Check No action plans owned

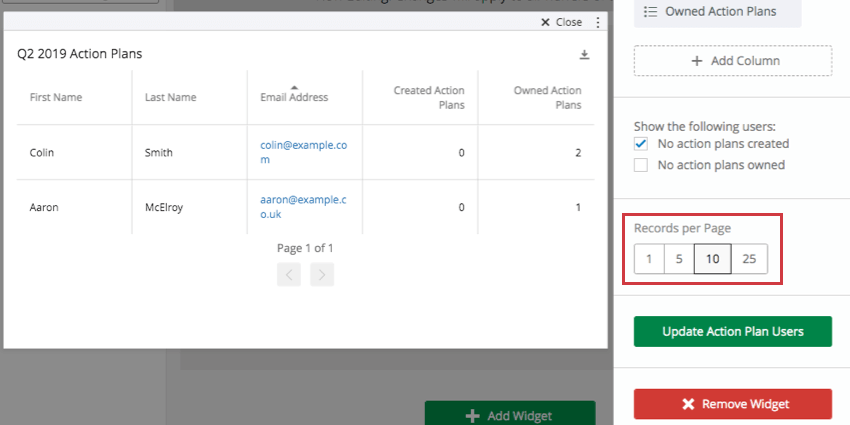pyautogui.click(x=641, y=165)
